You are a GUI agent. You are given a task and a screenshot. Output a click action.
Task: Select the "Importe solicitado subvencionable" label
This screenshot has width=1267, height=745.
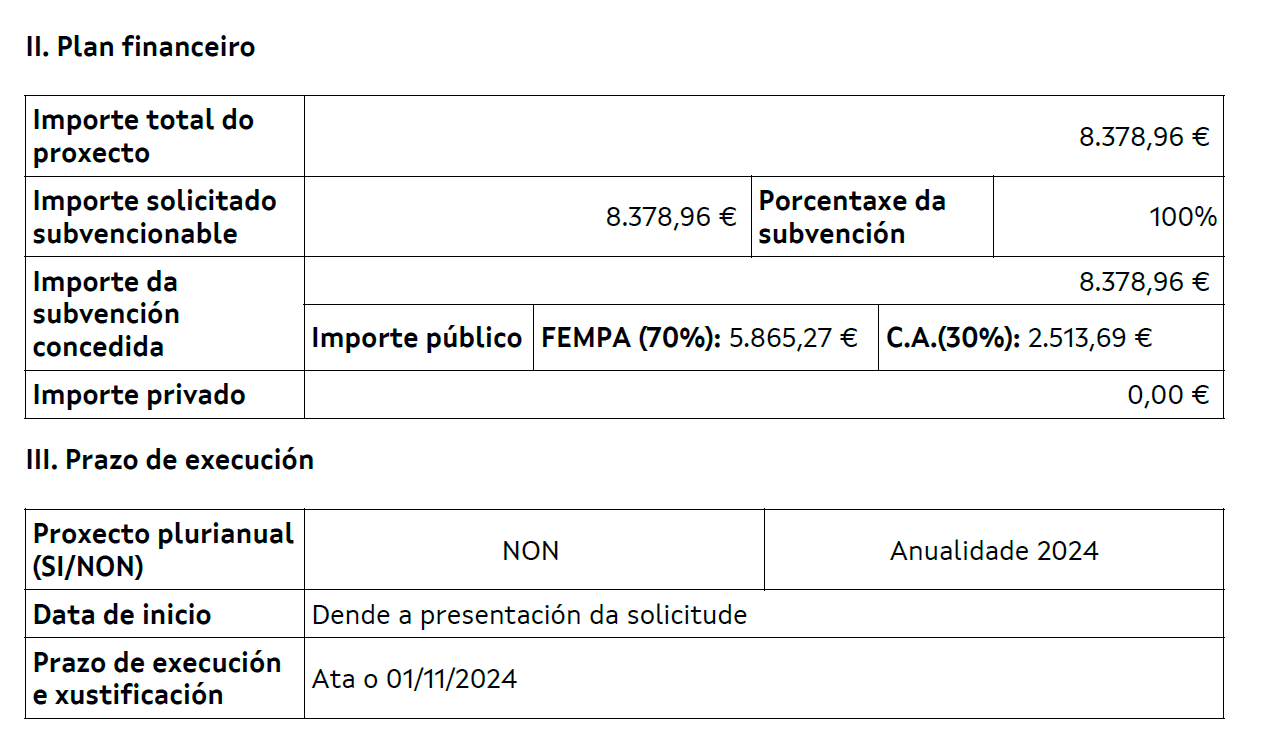[x=155, y=217]
